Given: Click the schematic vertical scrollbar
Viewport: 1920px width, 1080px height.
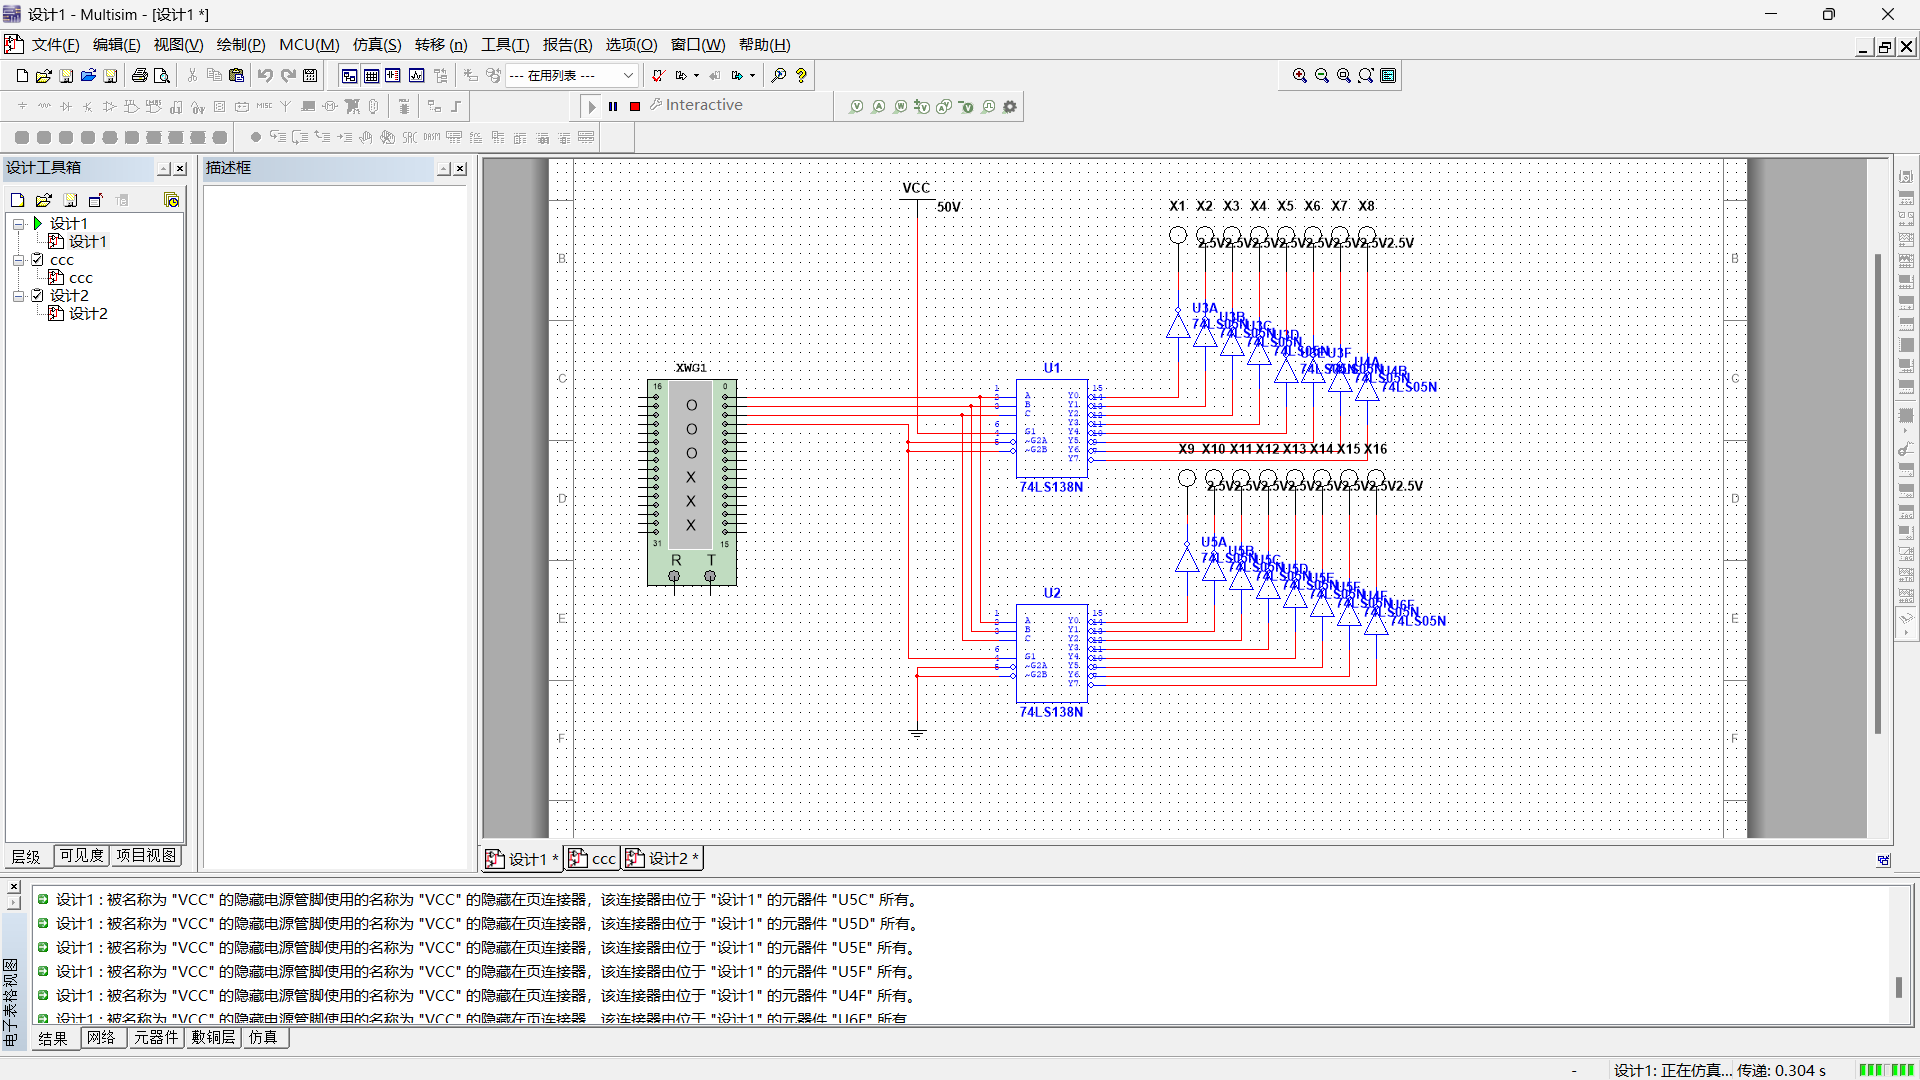Looking at the screenshot, I should tap(1878, 495).
